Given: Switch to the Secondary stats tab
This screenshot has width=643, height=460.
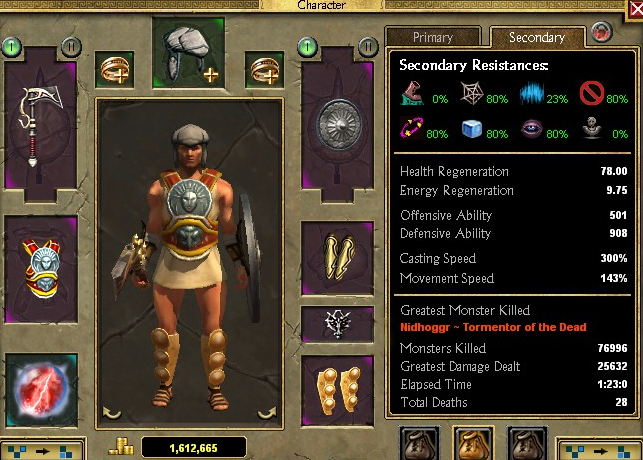Looking at the screenshot, I should [x=537, y=37].
